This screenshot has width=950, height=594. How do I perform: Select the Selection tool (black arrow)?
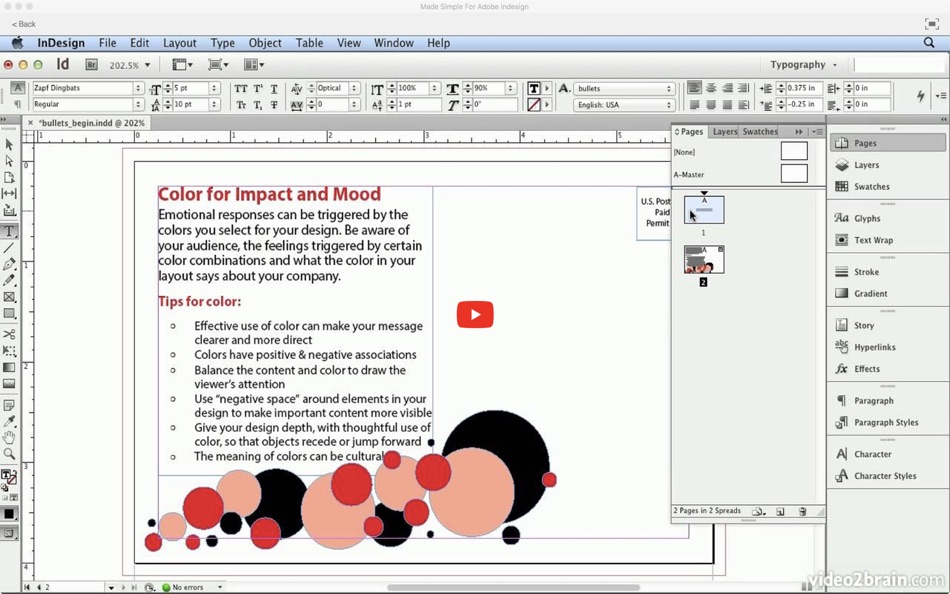click(9, 144)
